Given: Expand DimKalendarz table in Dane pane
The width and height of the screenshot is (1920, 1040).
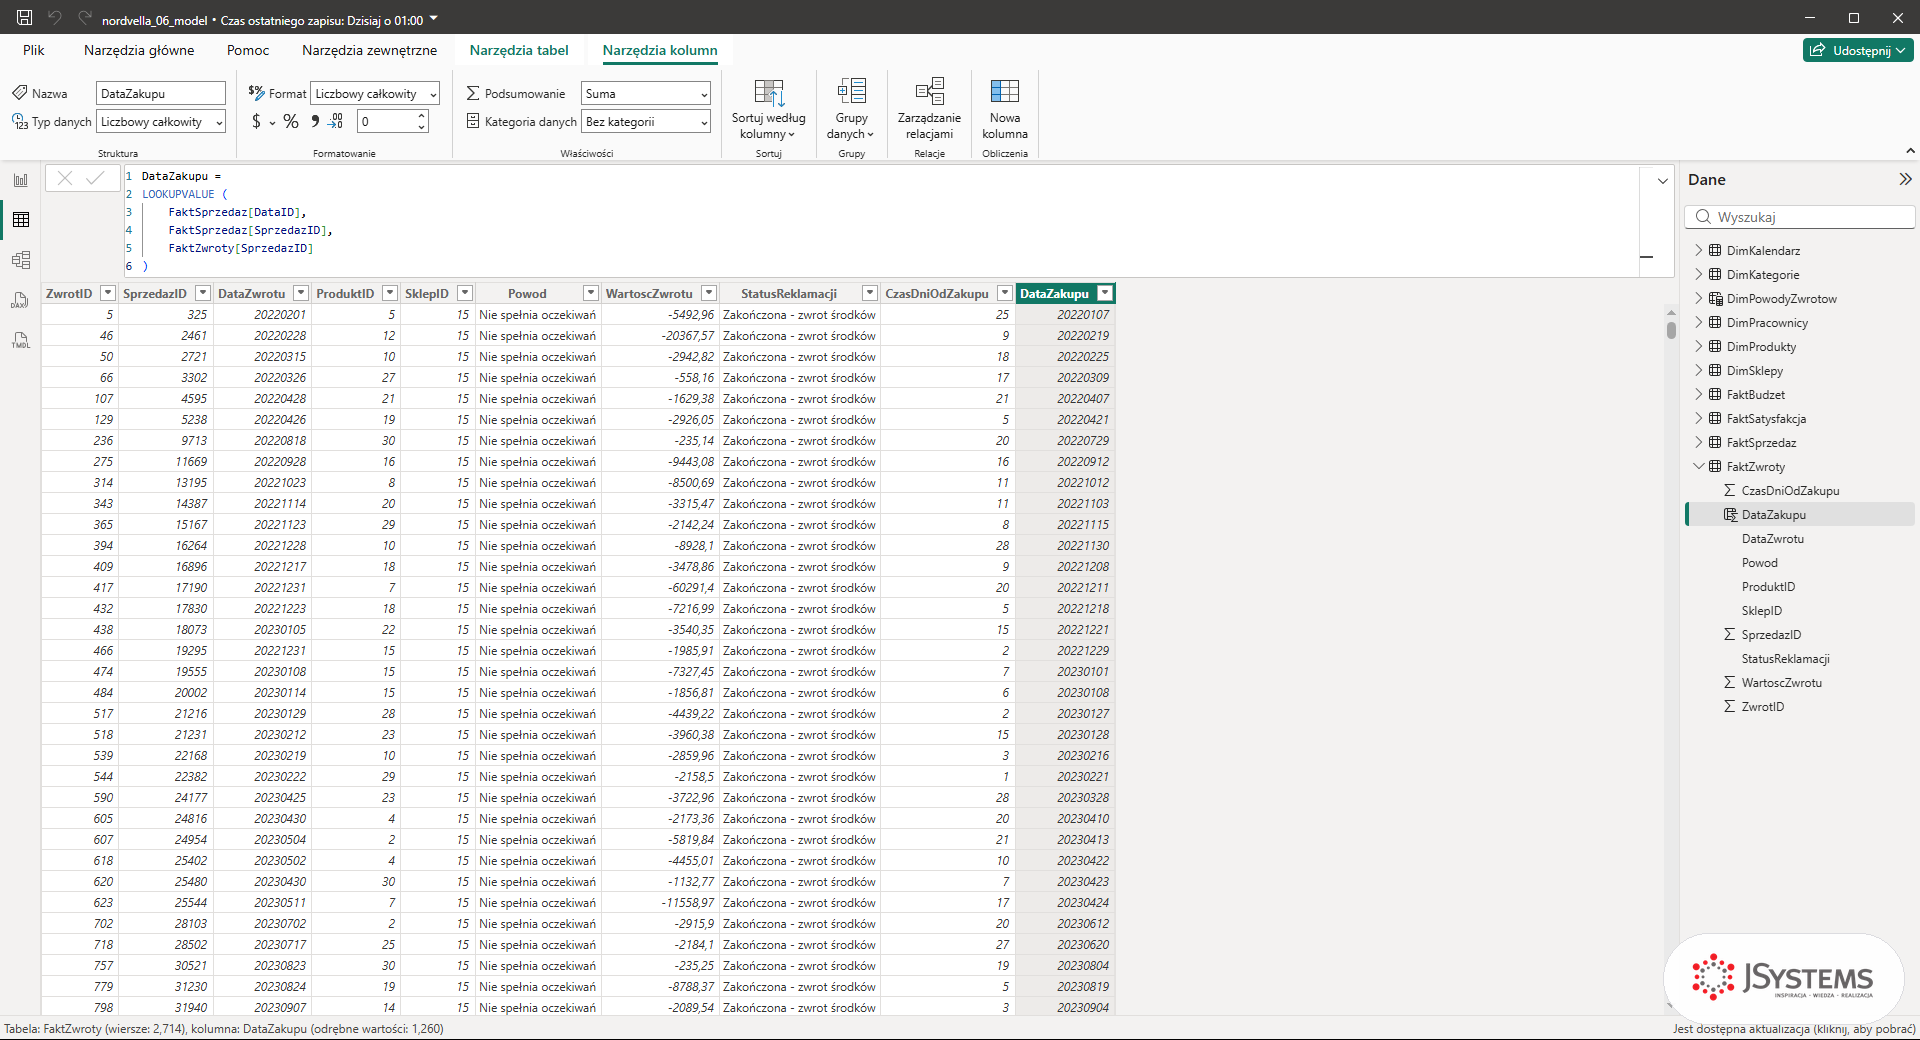Looking at the screenshot, I should [x=1698, y=250].
